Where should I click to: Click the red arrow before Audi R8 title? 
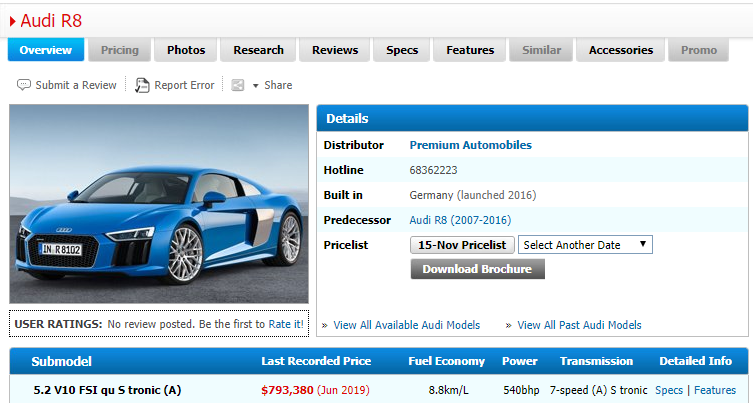[12, 21]
